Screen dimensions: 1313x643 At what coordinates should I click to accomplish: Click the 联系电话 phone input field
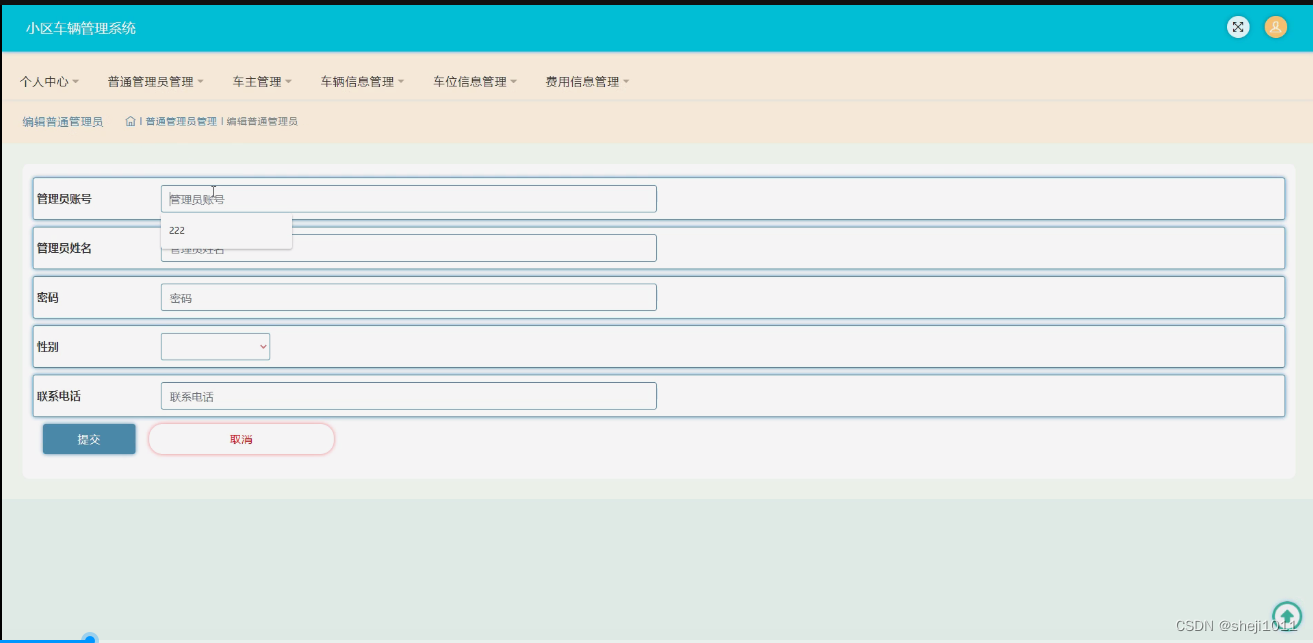click(x=408, y=396)
